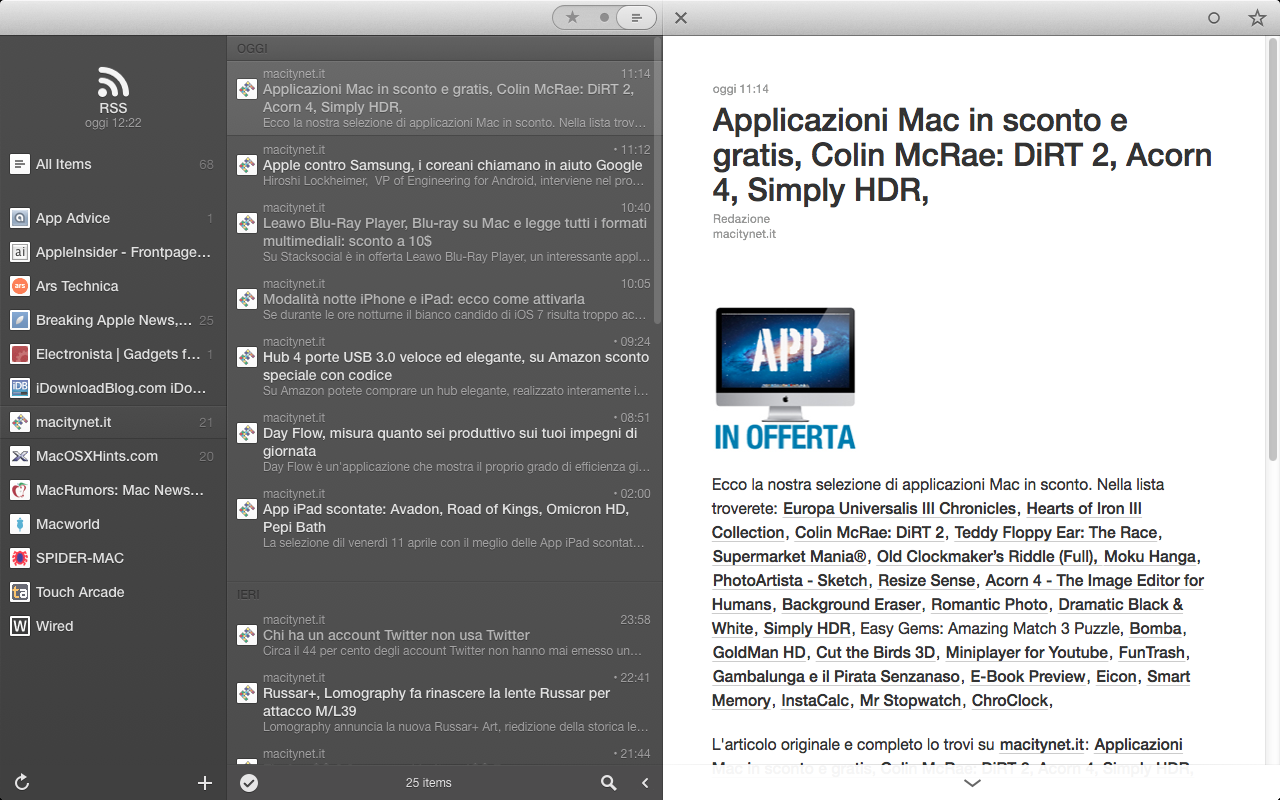This screenshot has height=800, width=1280.
Task: Mark all items as read with checkmark icon
Action: click(x=249, y=783)
